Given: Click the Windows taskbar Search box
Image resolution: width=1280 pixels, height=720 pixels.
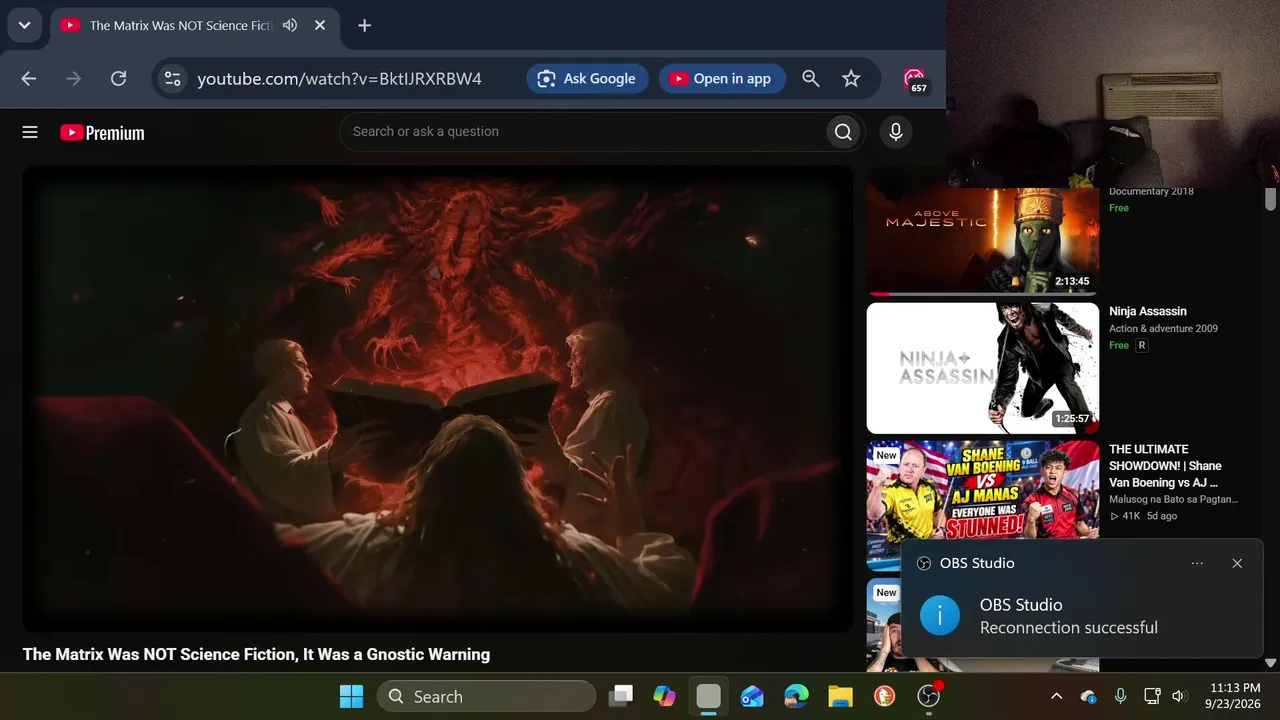Looking at the screenshot, I should [x=486, y=696].
